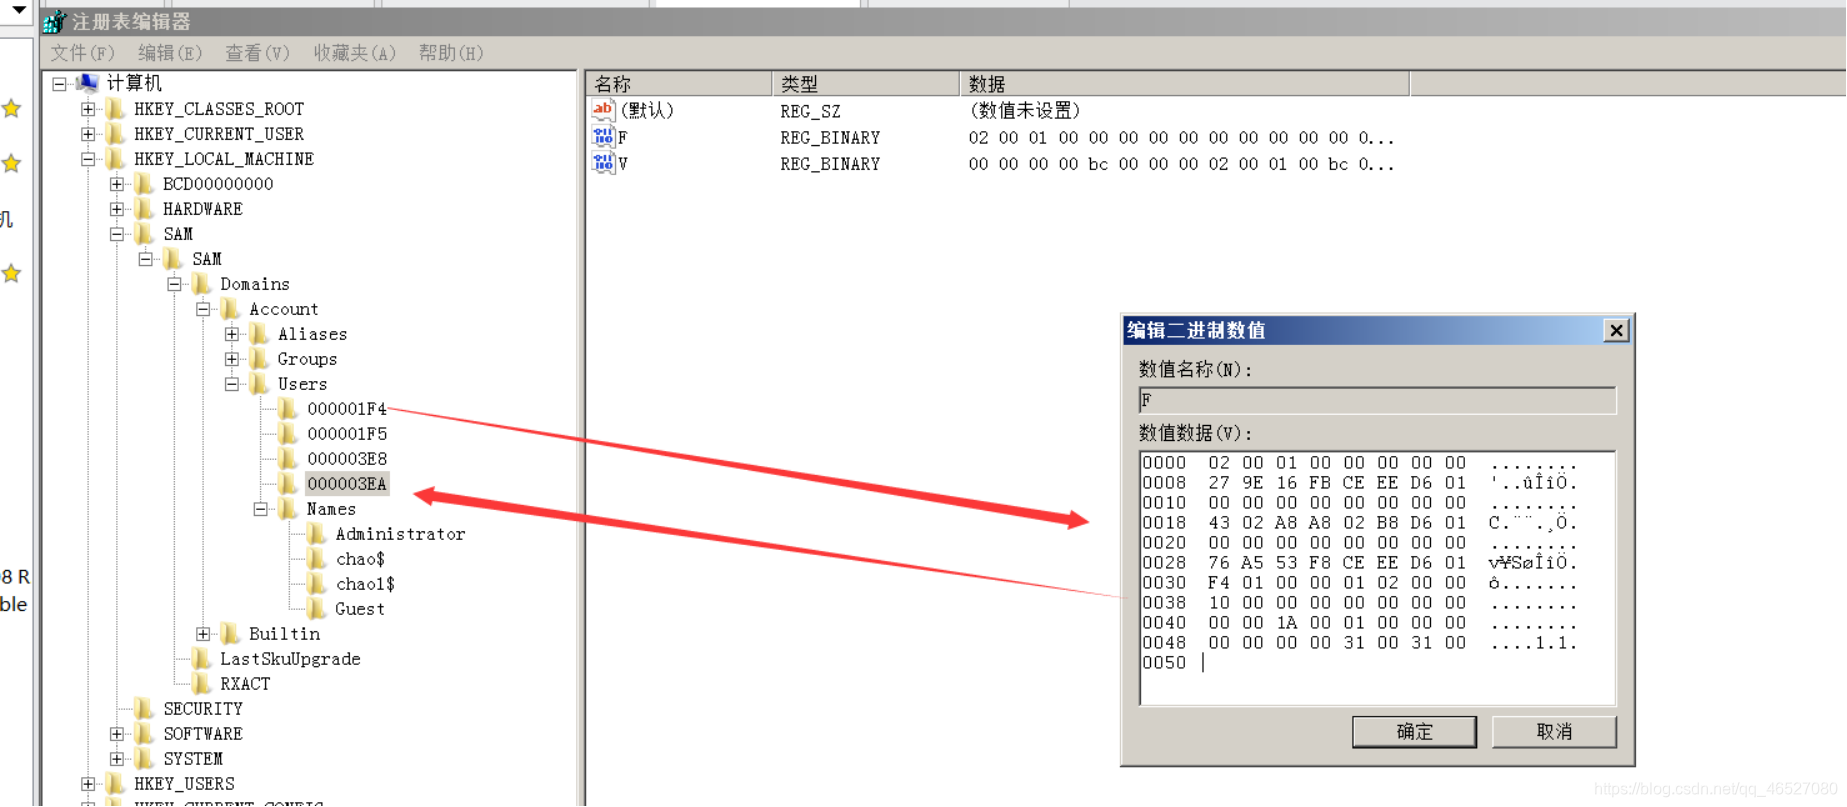This screenshot has height=807, width=1847.
Task: Select the Builtin key label
Action: pyautogui.click(x=284, y=634)
